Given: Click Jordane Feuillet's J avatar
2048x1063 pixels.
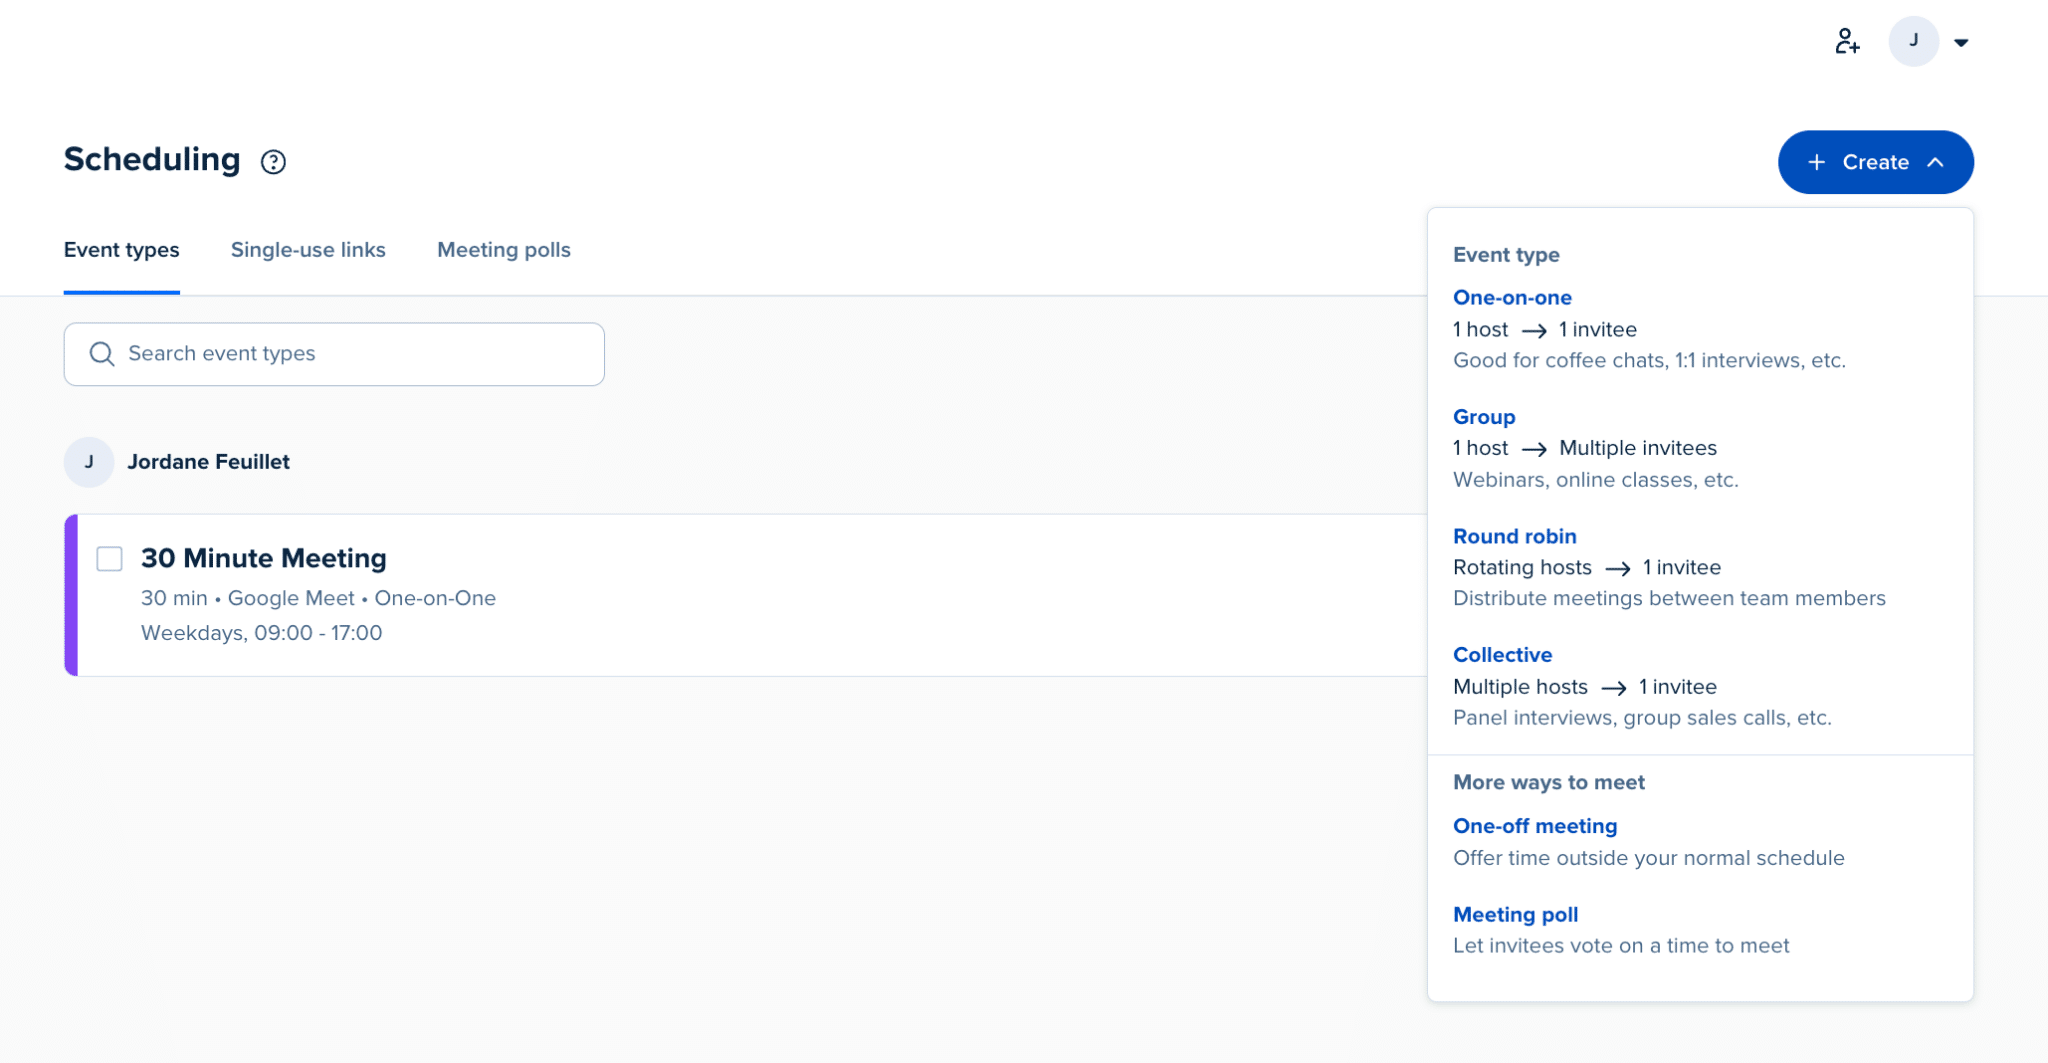Looking at the screenshot, I should (89, 462).
